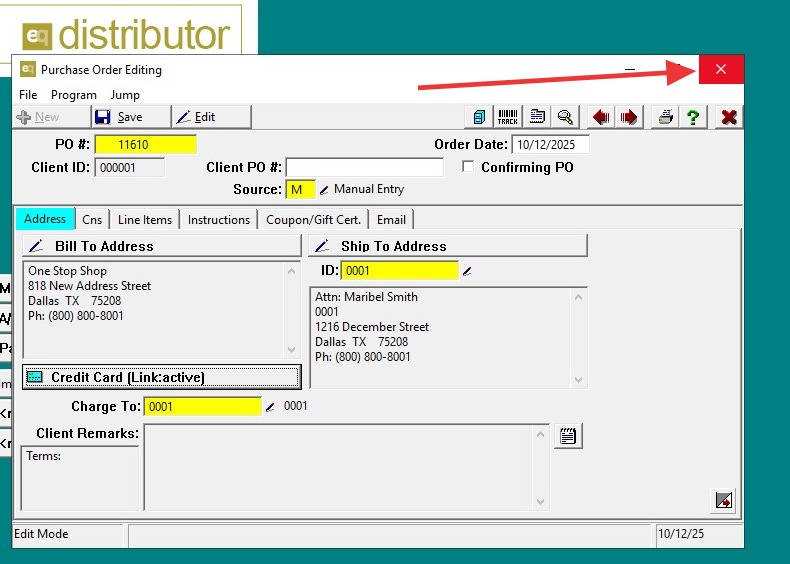Viewport: 790px width, 564px height.
Task: Click the Bill To scrollbar down arrow
Action: 291,349
